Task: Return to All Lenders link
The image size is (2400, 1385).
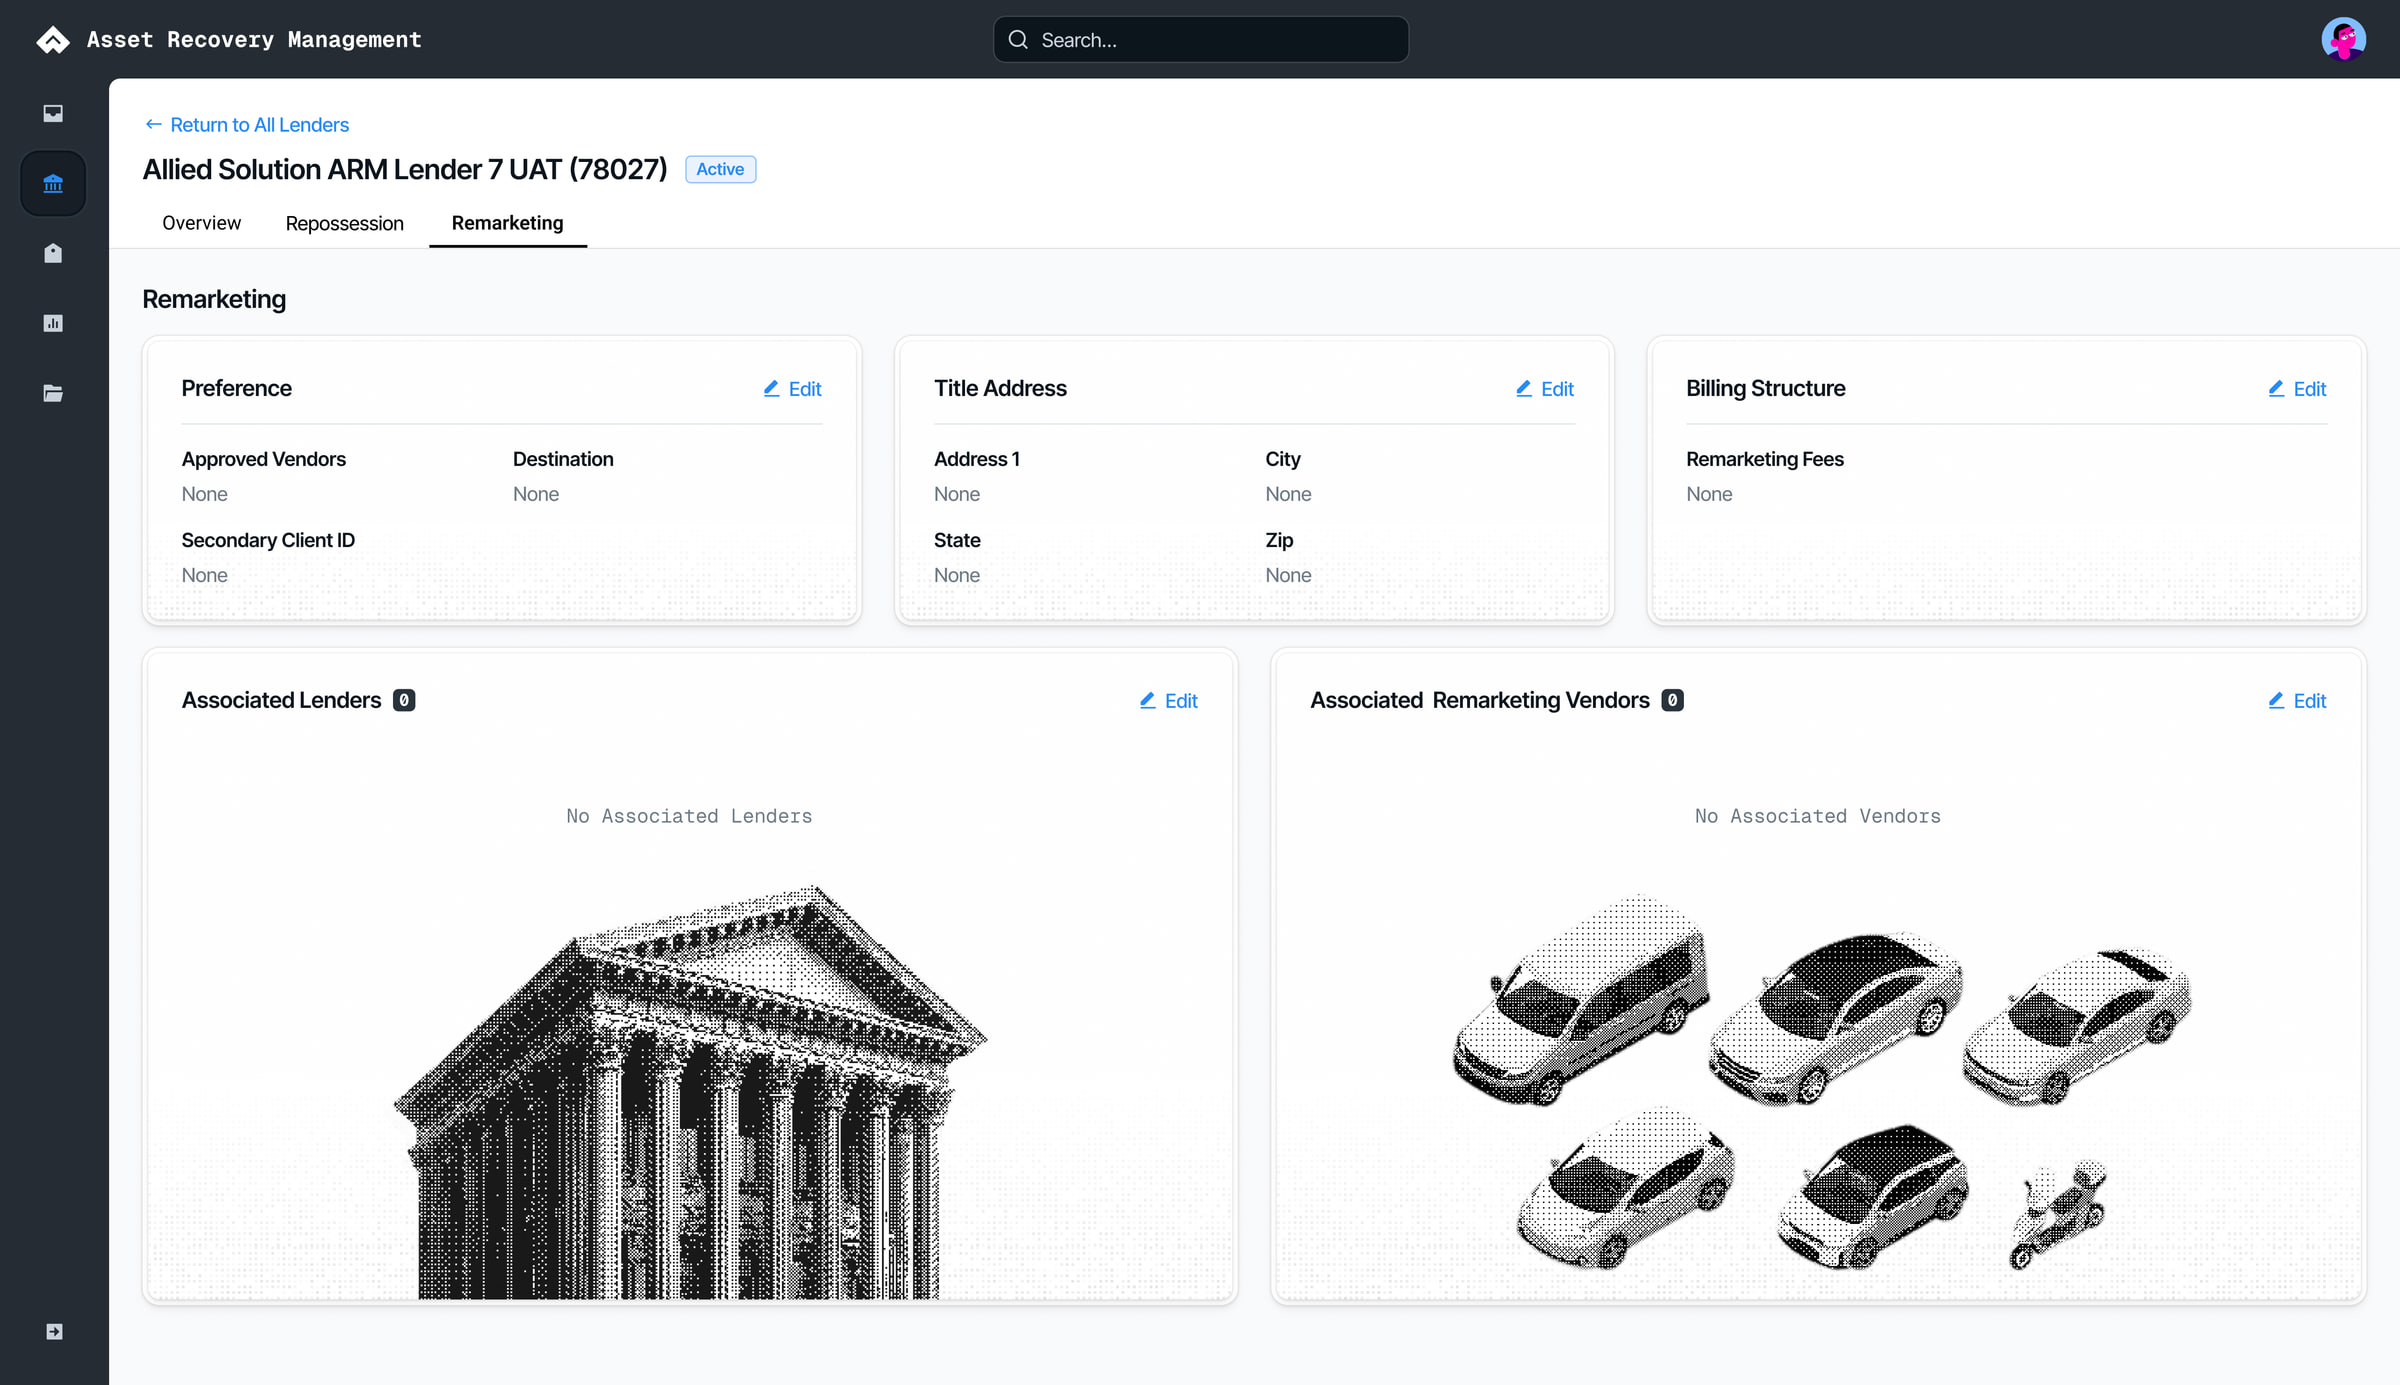Action: click(247, 125)
